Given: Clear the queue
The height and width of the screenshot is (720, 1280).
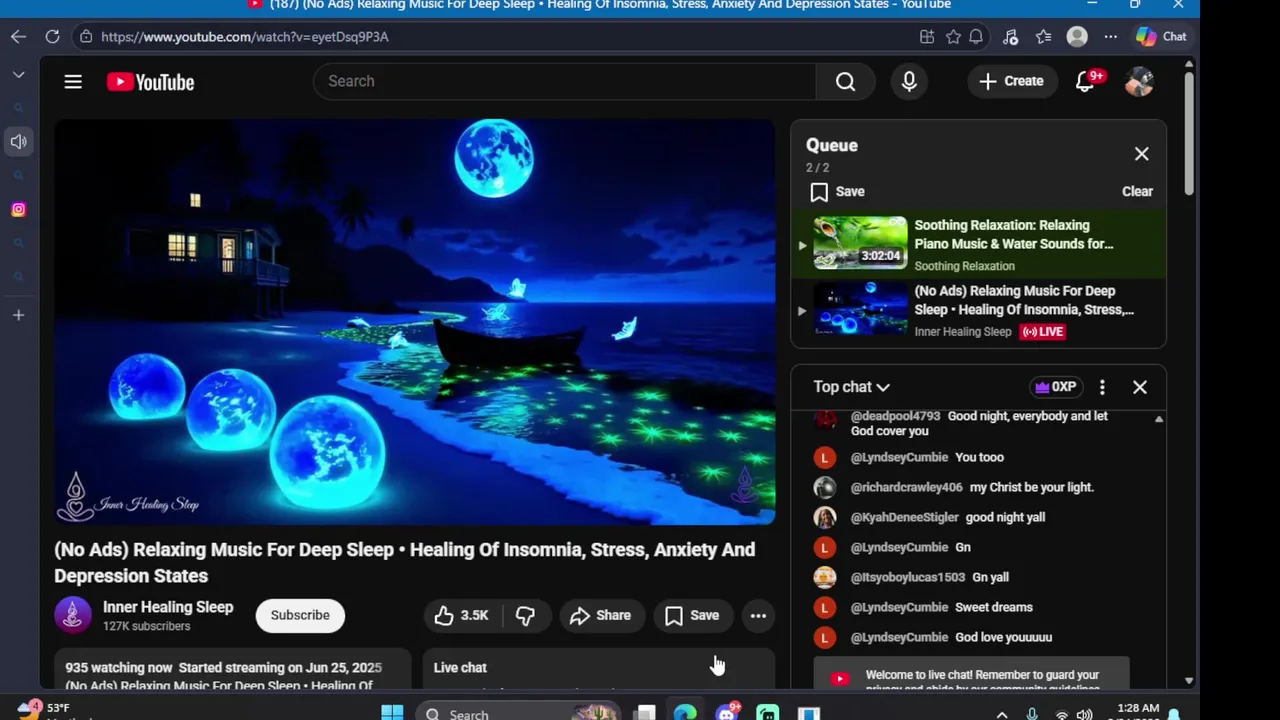Looking at the screenshot, I should coord(1137,192).
